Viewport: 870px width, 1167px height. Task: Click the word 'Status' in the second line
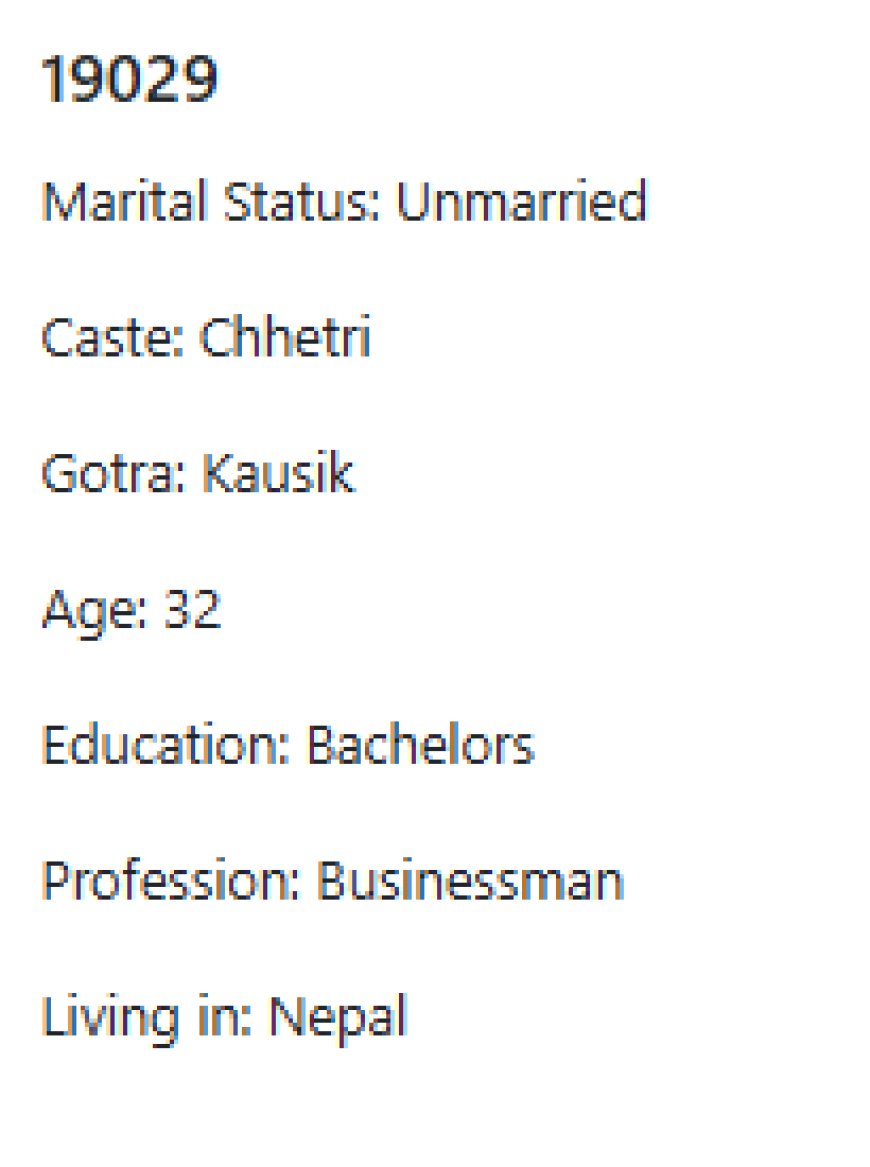[300, 203]
